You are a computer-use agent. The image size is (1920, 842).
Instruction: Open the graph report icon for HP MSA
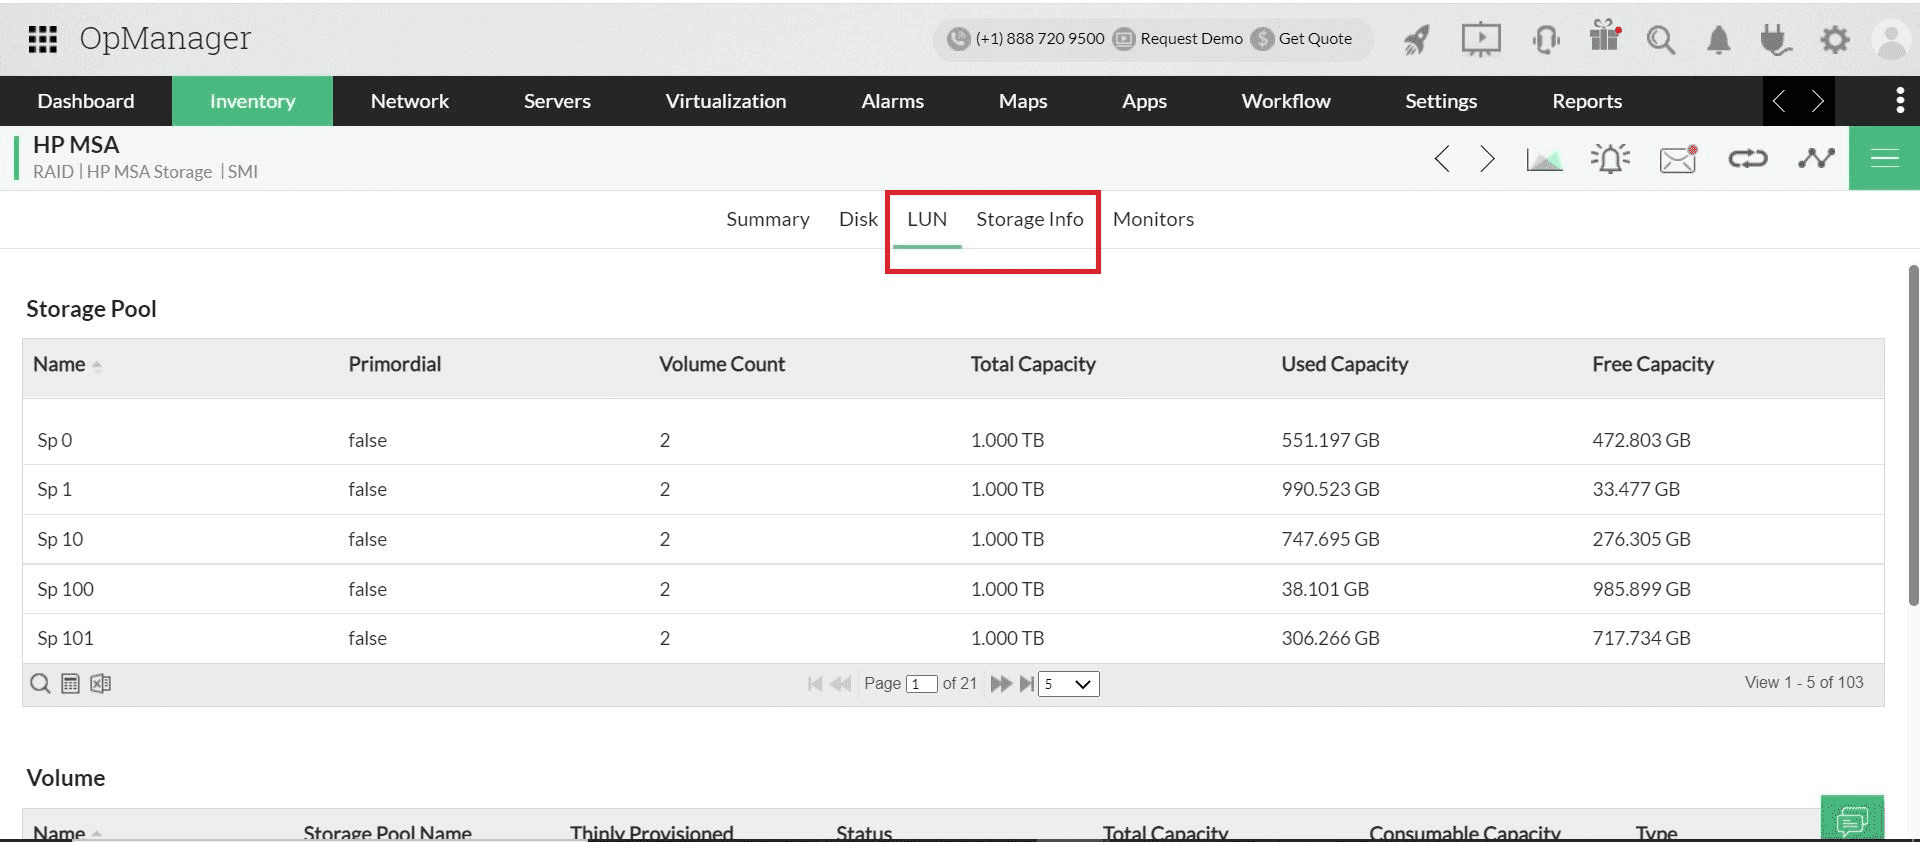[x=1544, y=159]
